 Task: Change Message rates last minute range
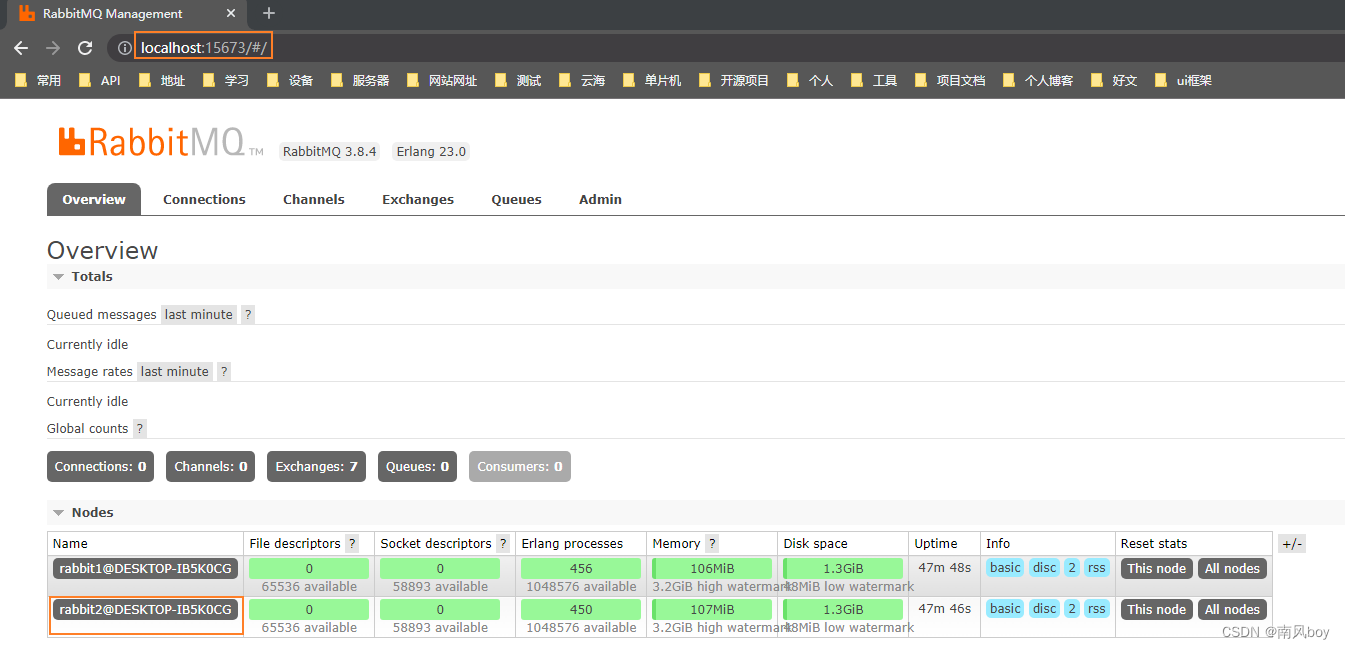click(x=175, y=371)
